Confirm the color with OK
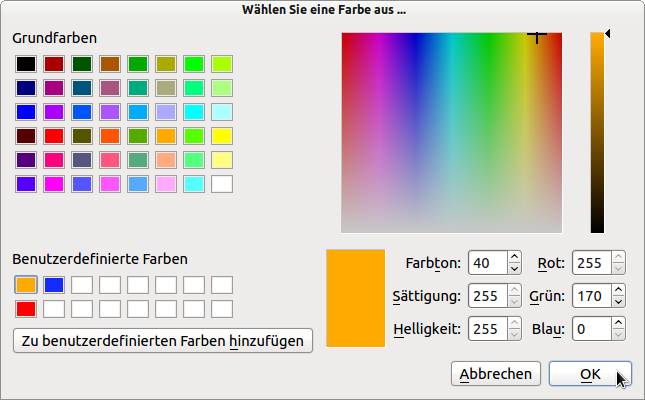 click(590, 373)
